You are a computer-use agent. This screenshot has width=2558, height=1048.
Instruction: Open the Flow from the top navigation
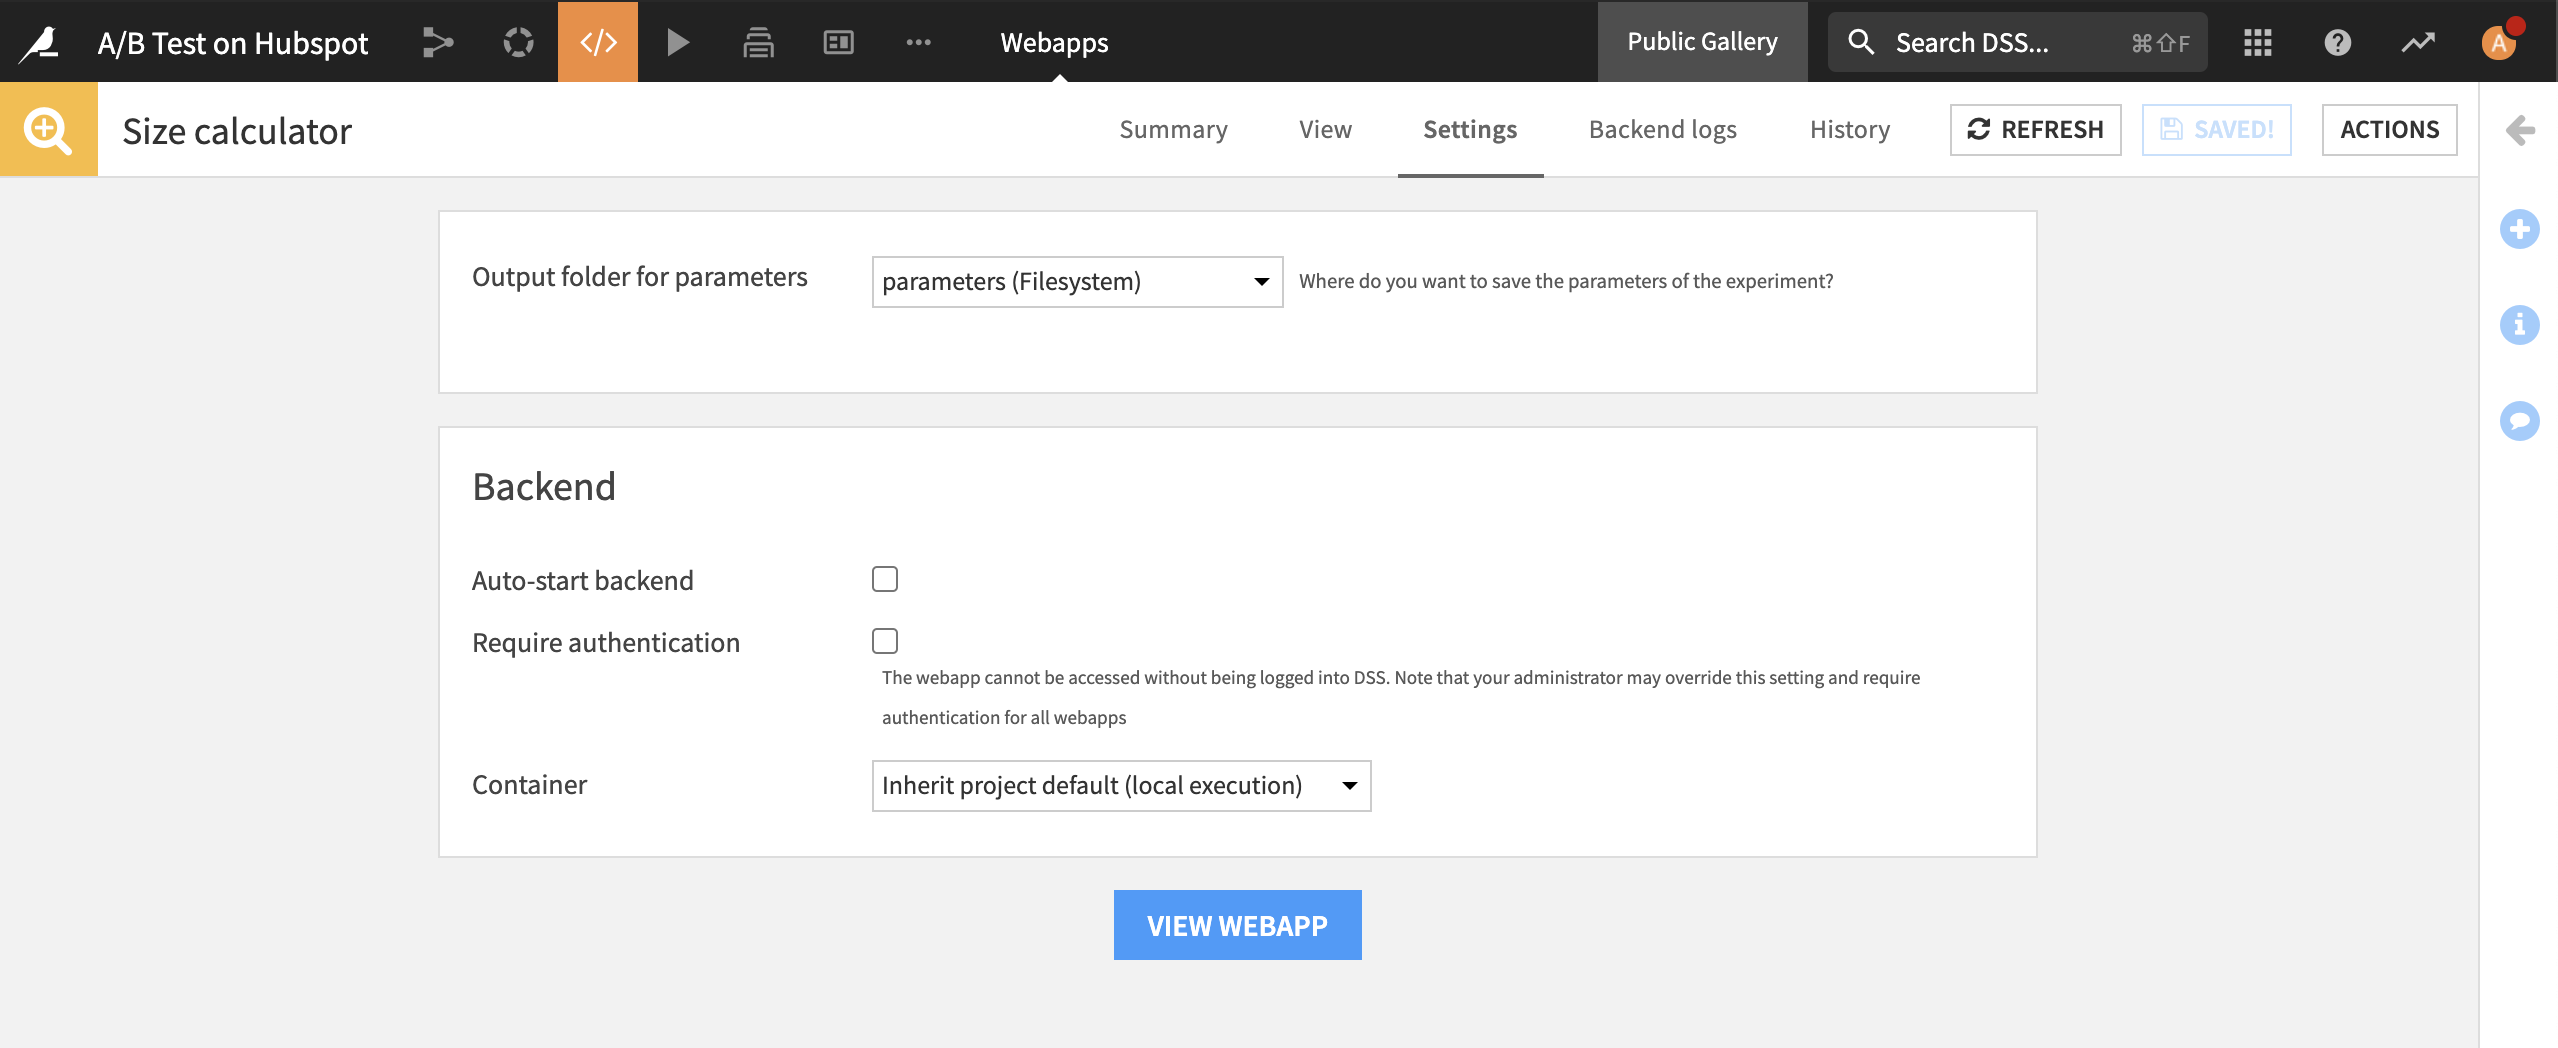tap(437, 41)
